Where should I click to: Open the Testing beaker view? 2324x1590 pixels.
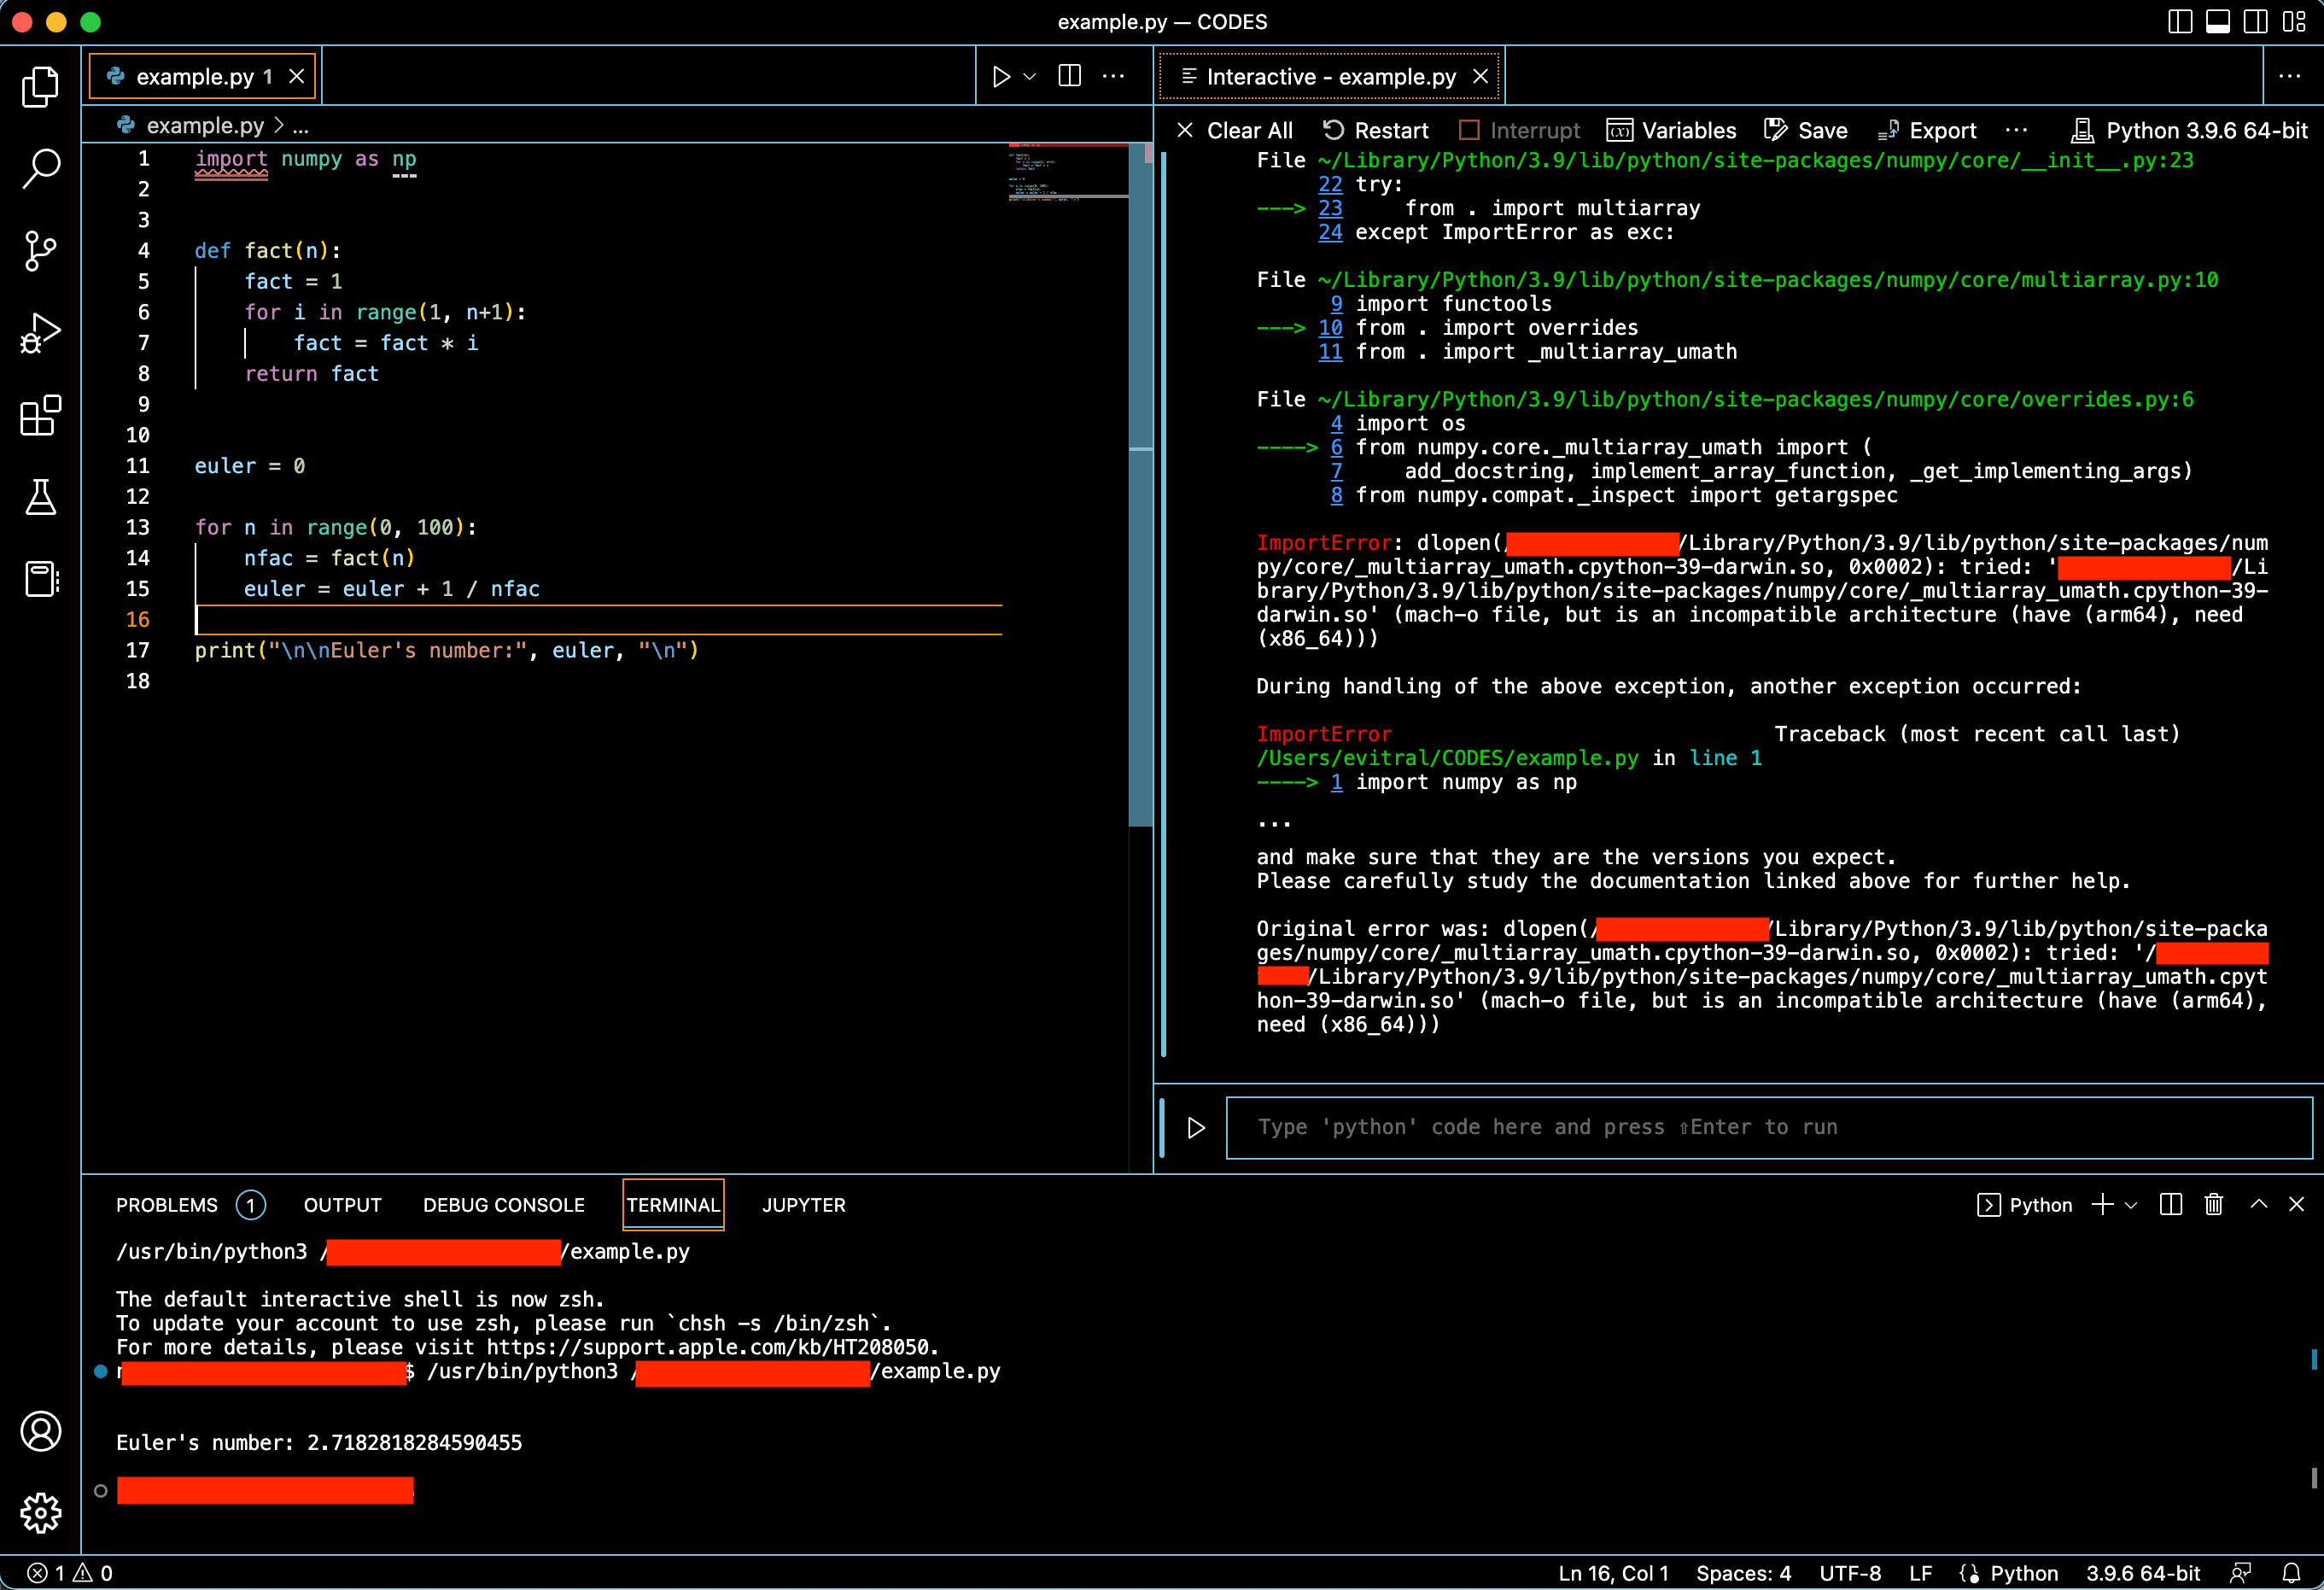click(41, 497)
